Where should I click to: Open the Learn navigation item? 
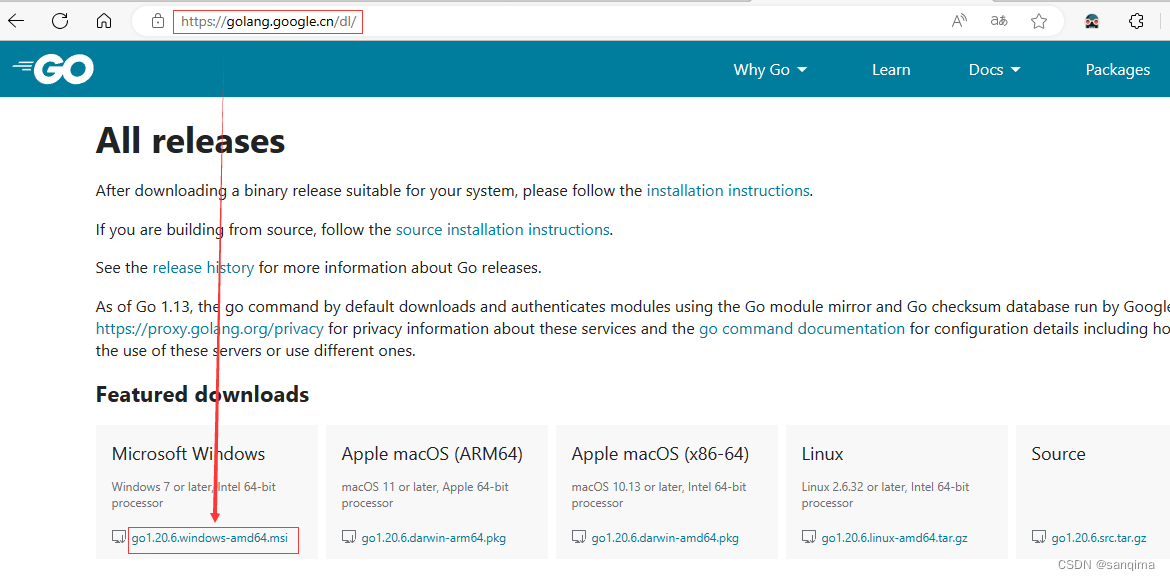(891, 69)
